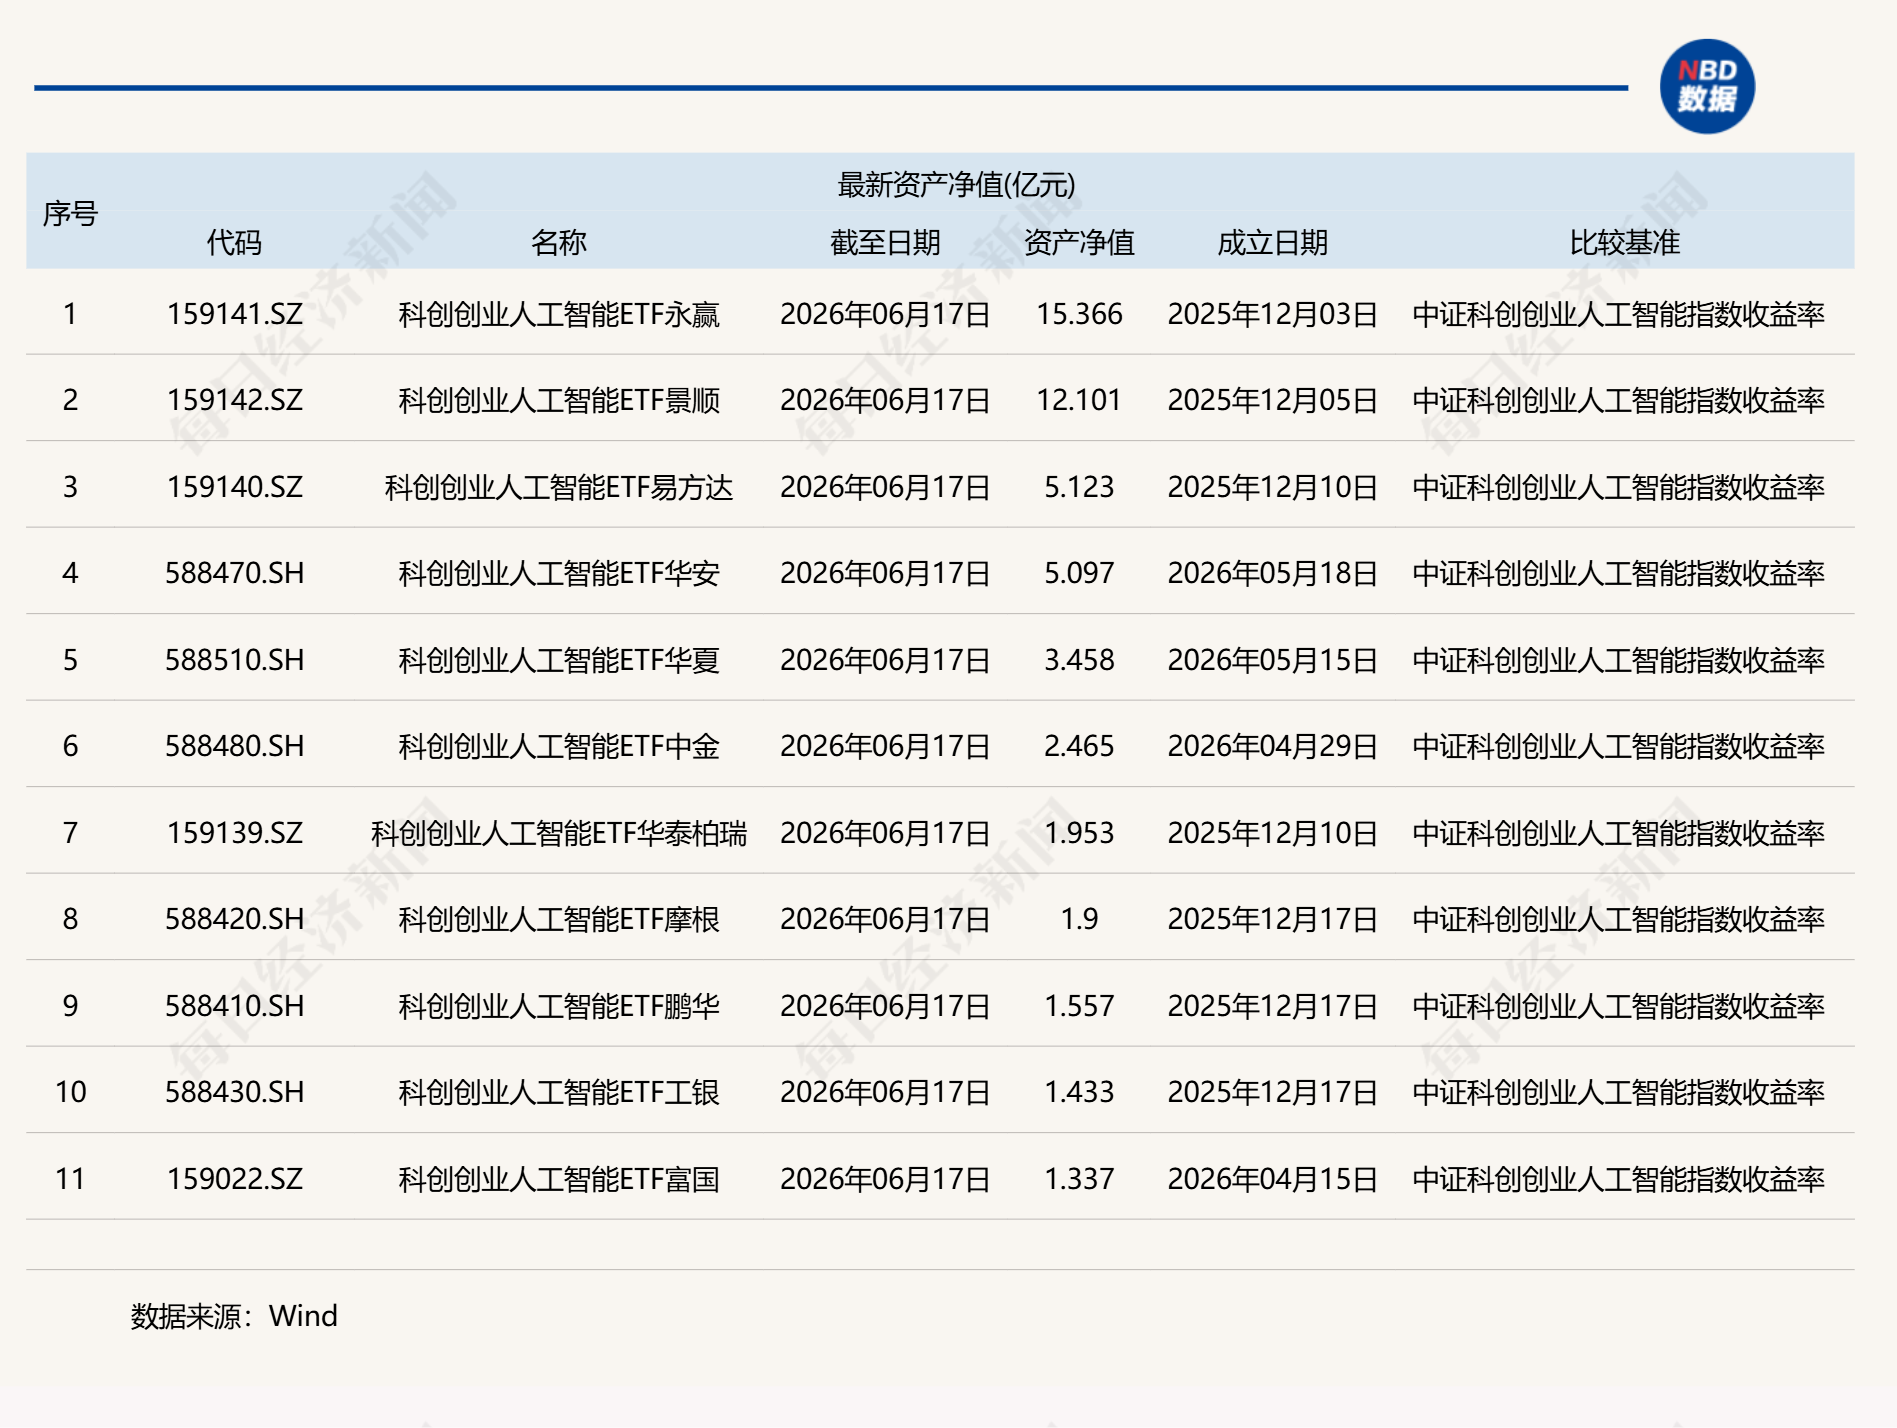This screenshot has height=1428, width=1897.
Task: Click fund code 159141.SZ
Action: tap(234, 314)
